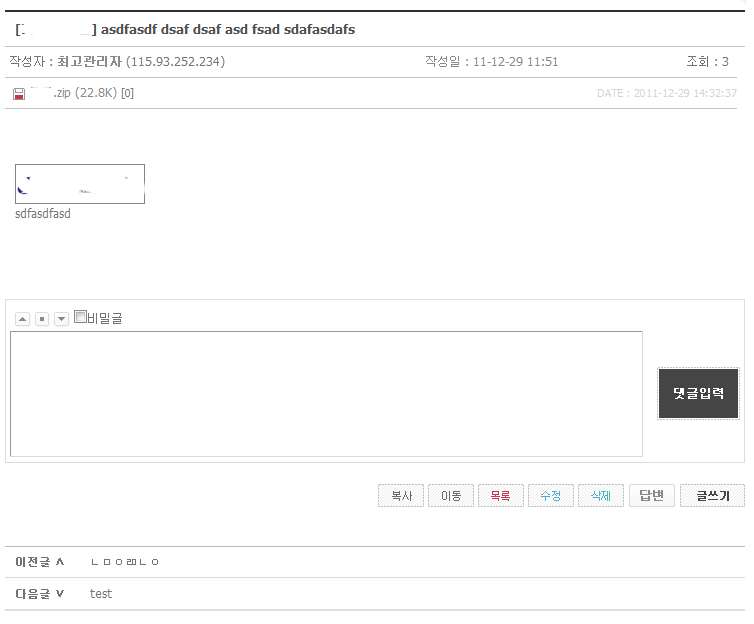
Task: Click the floppy disk attachment icon
Action: [x=19, y=94]
